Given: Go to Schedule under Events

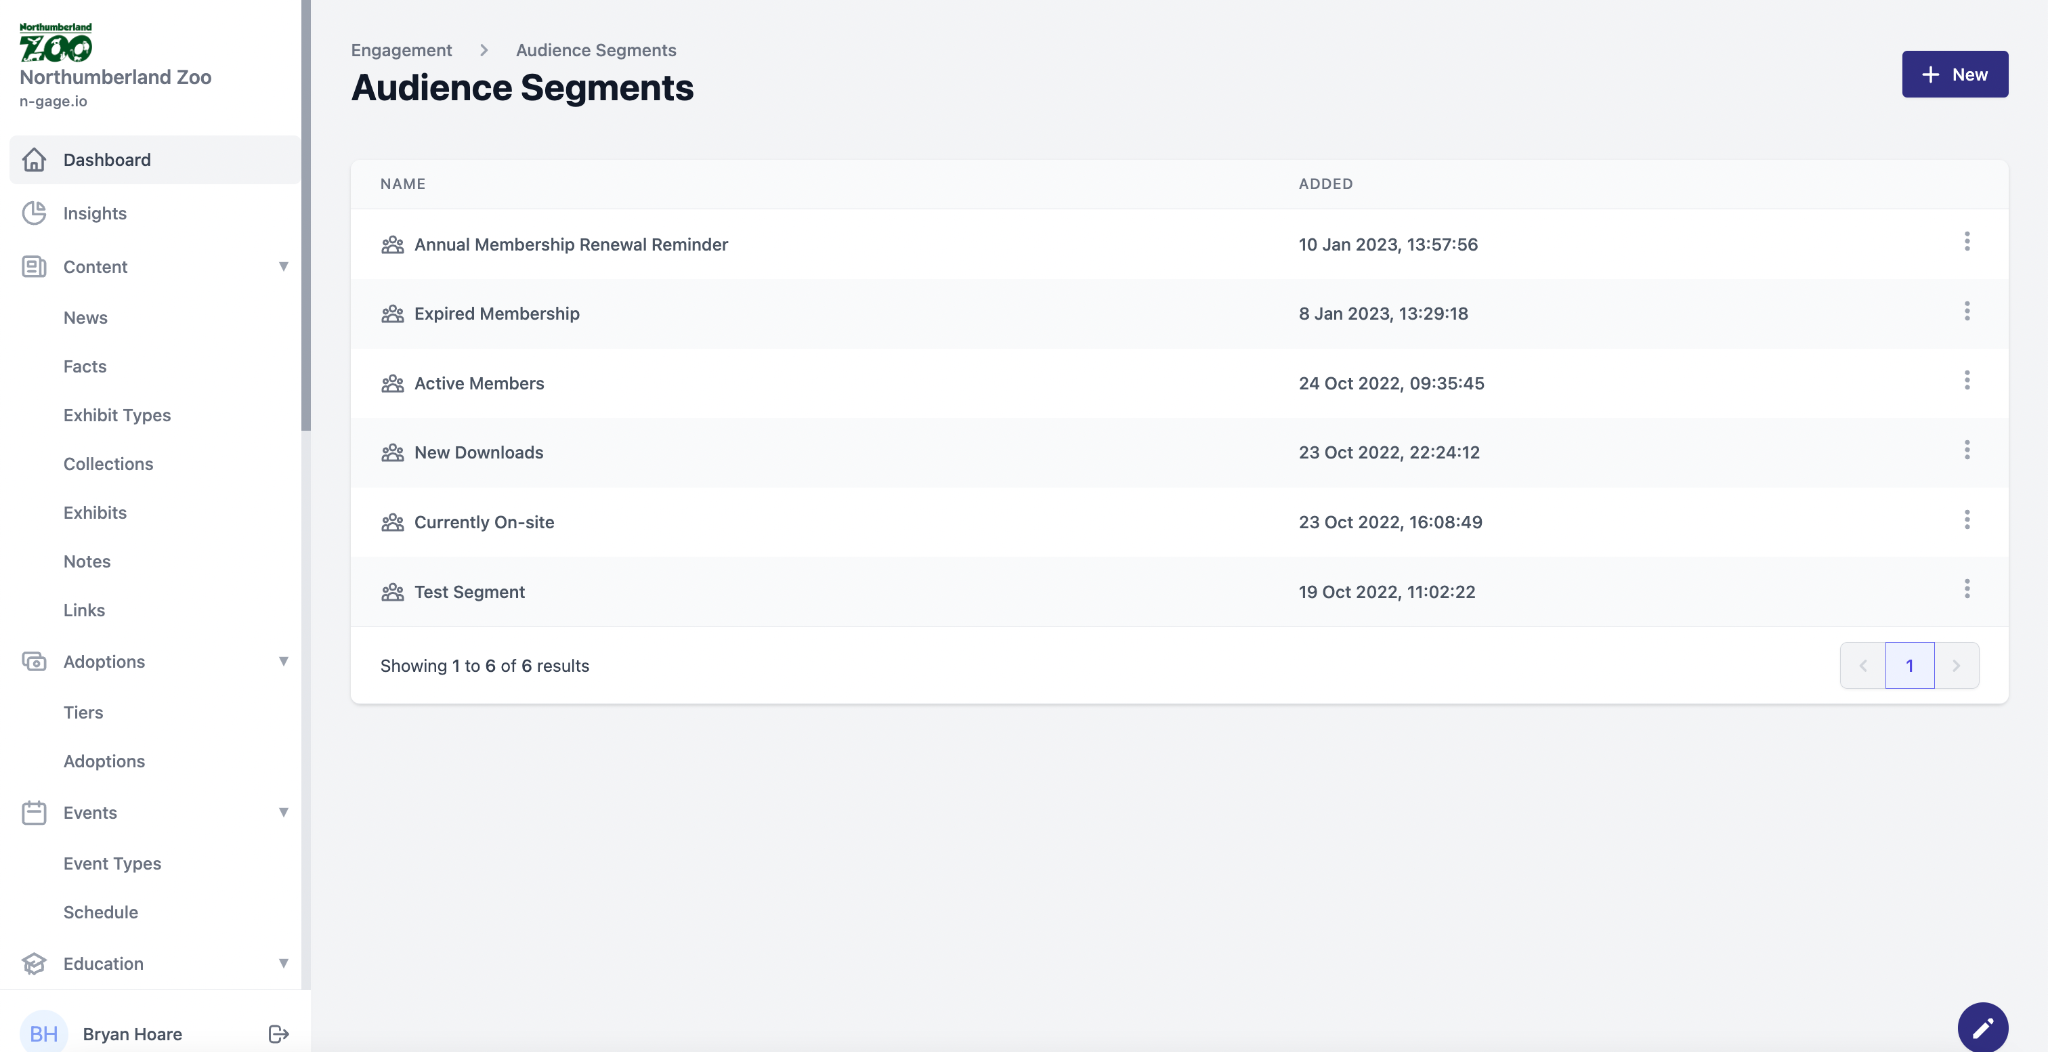Looking at the screenshot, I should [101, 912].
